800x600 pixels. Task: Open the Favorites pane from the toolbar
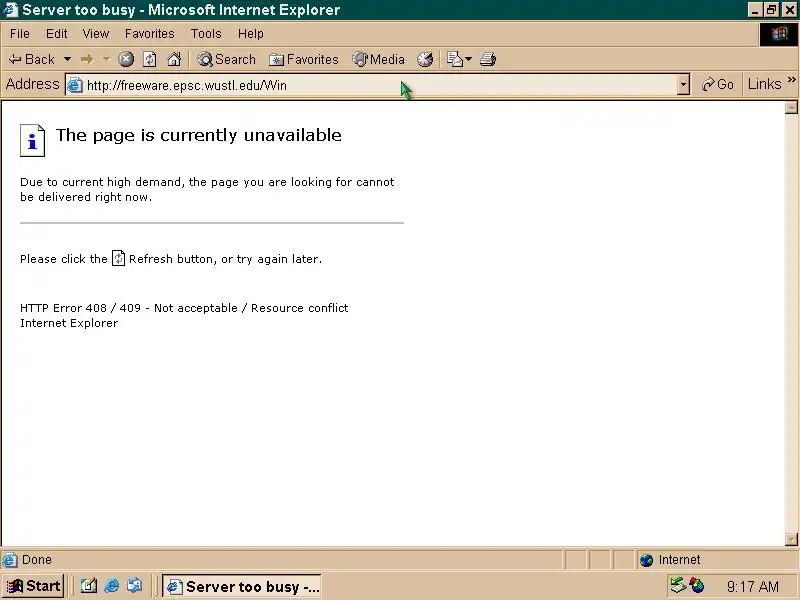304,59
